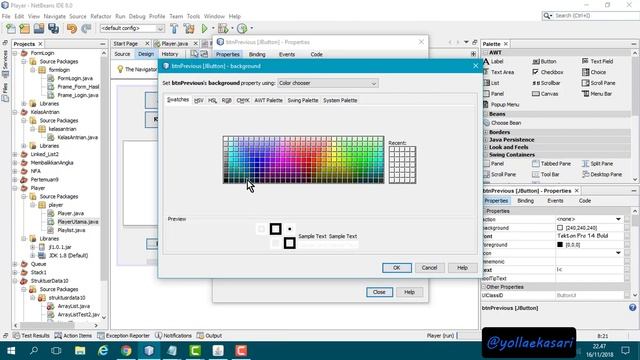The height and width of the screenshot is (360, 640).
Task: Select the Desktop Pane component in Palette
Action: point(602,174)
